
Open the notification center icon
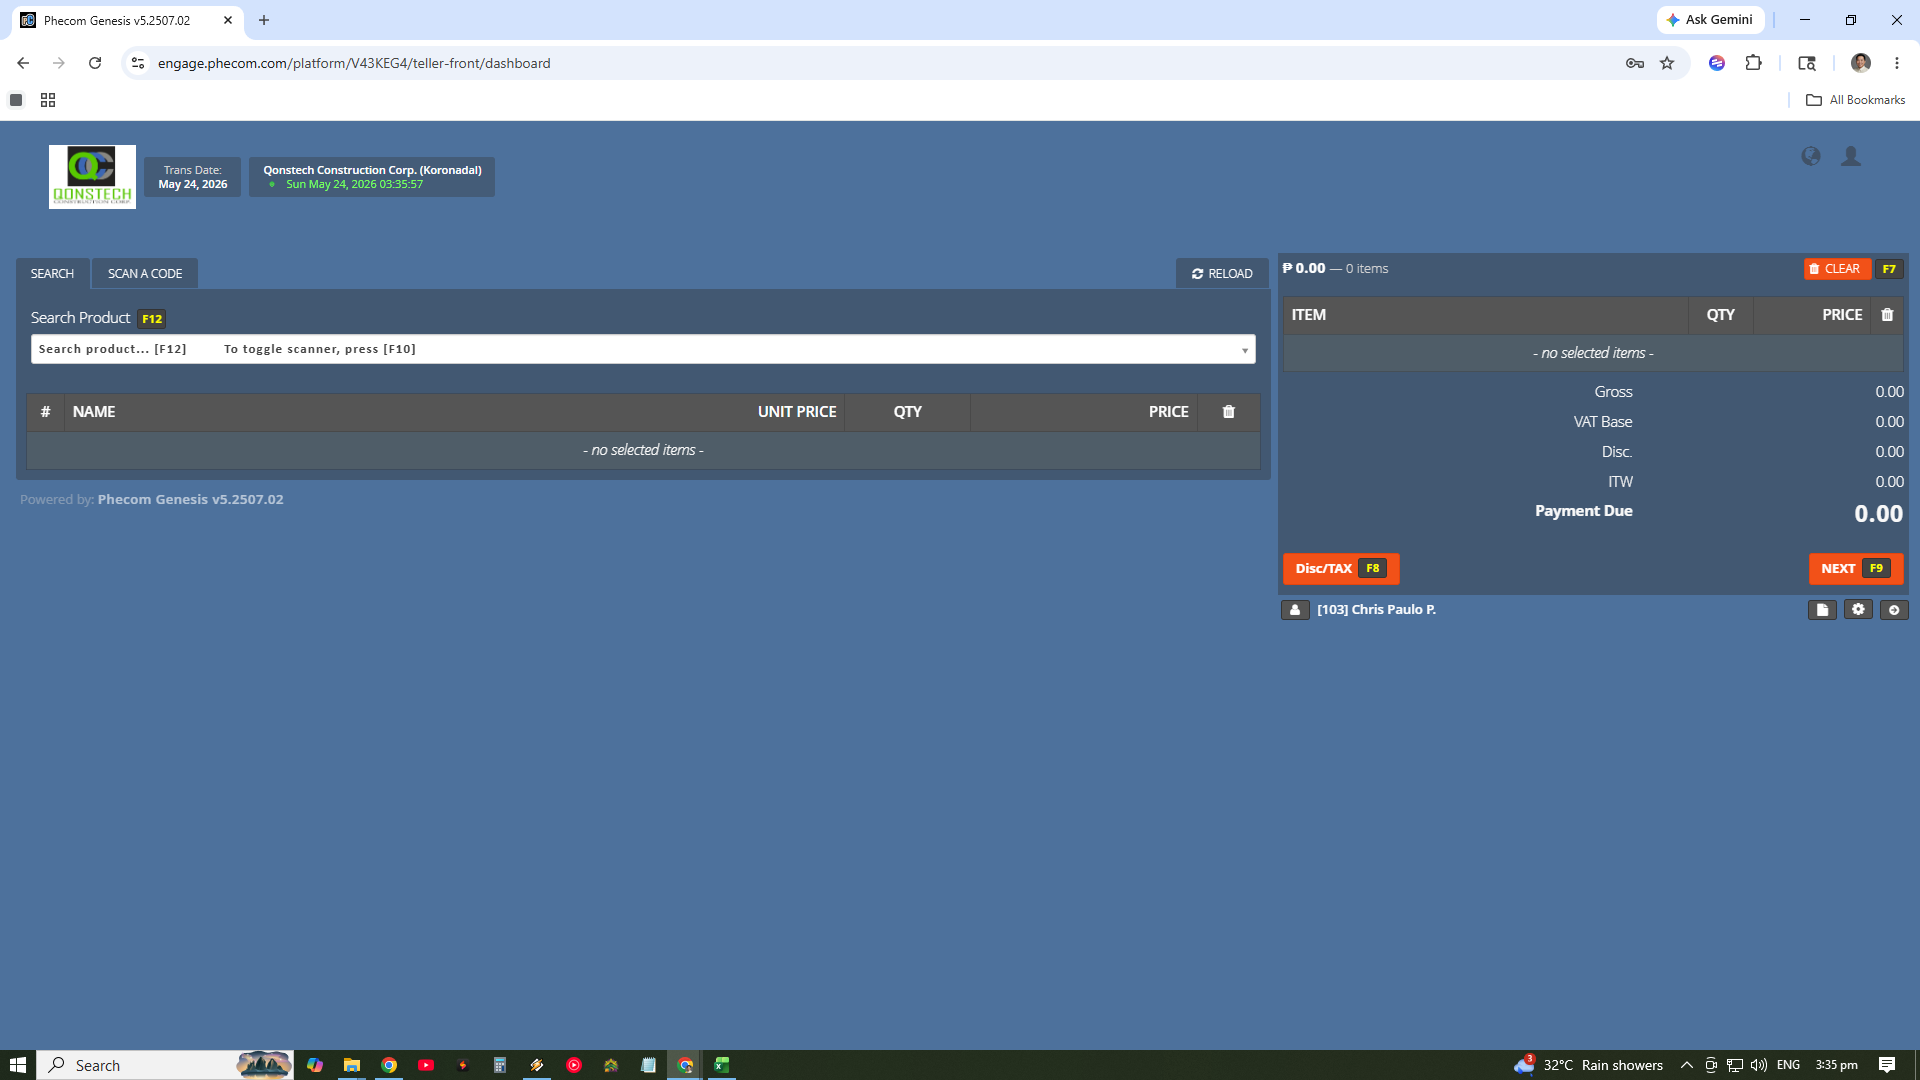click(x=1887, y=1065)
